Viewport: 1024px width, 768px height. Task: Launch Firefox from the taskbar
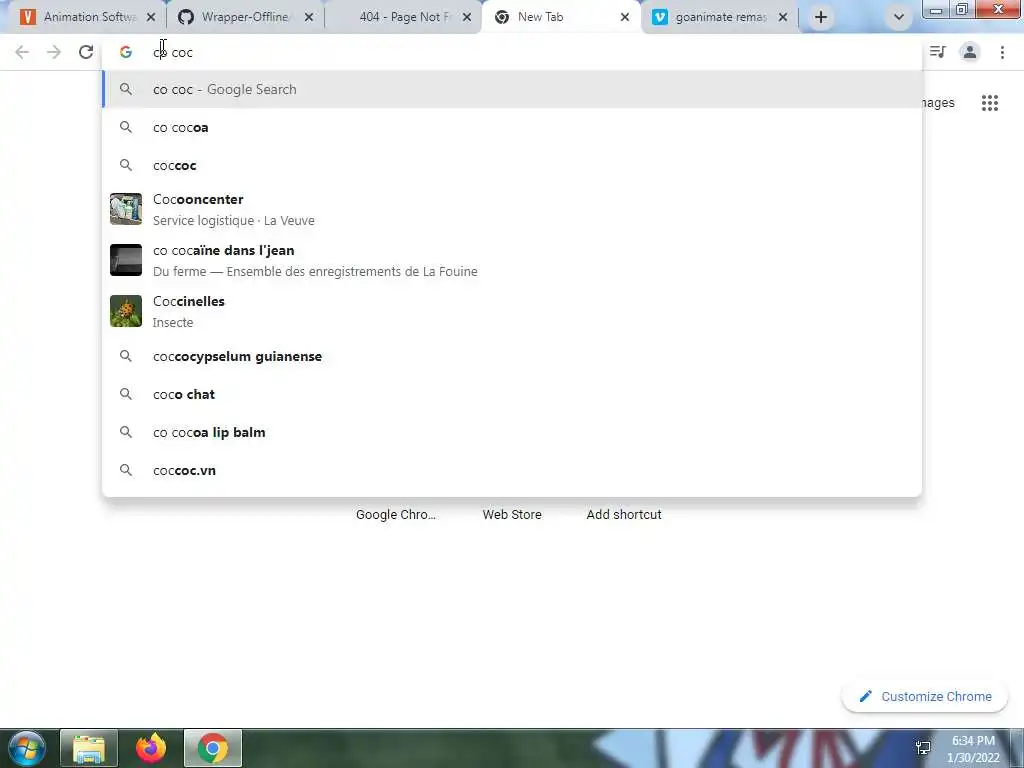[x=151, y=748]
